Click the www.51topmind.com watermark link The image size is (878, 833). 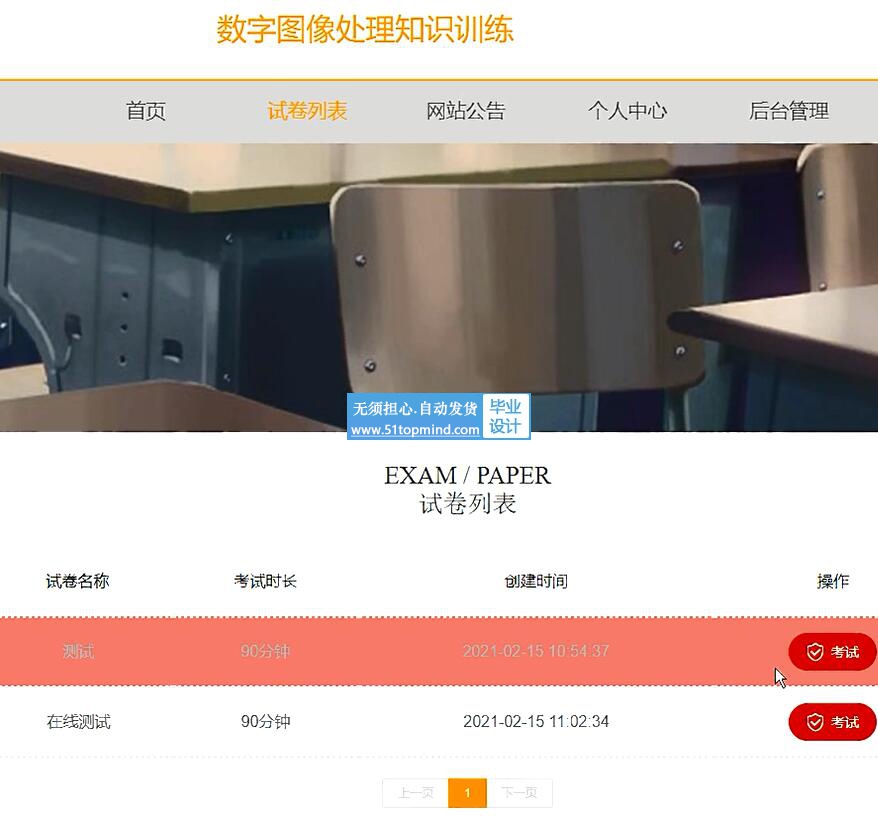pos(415,430)
